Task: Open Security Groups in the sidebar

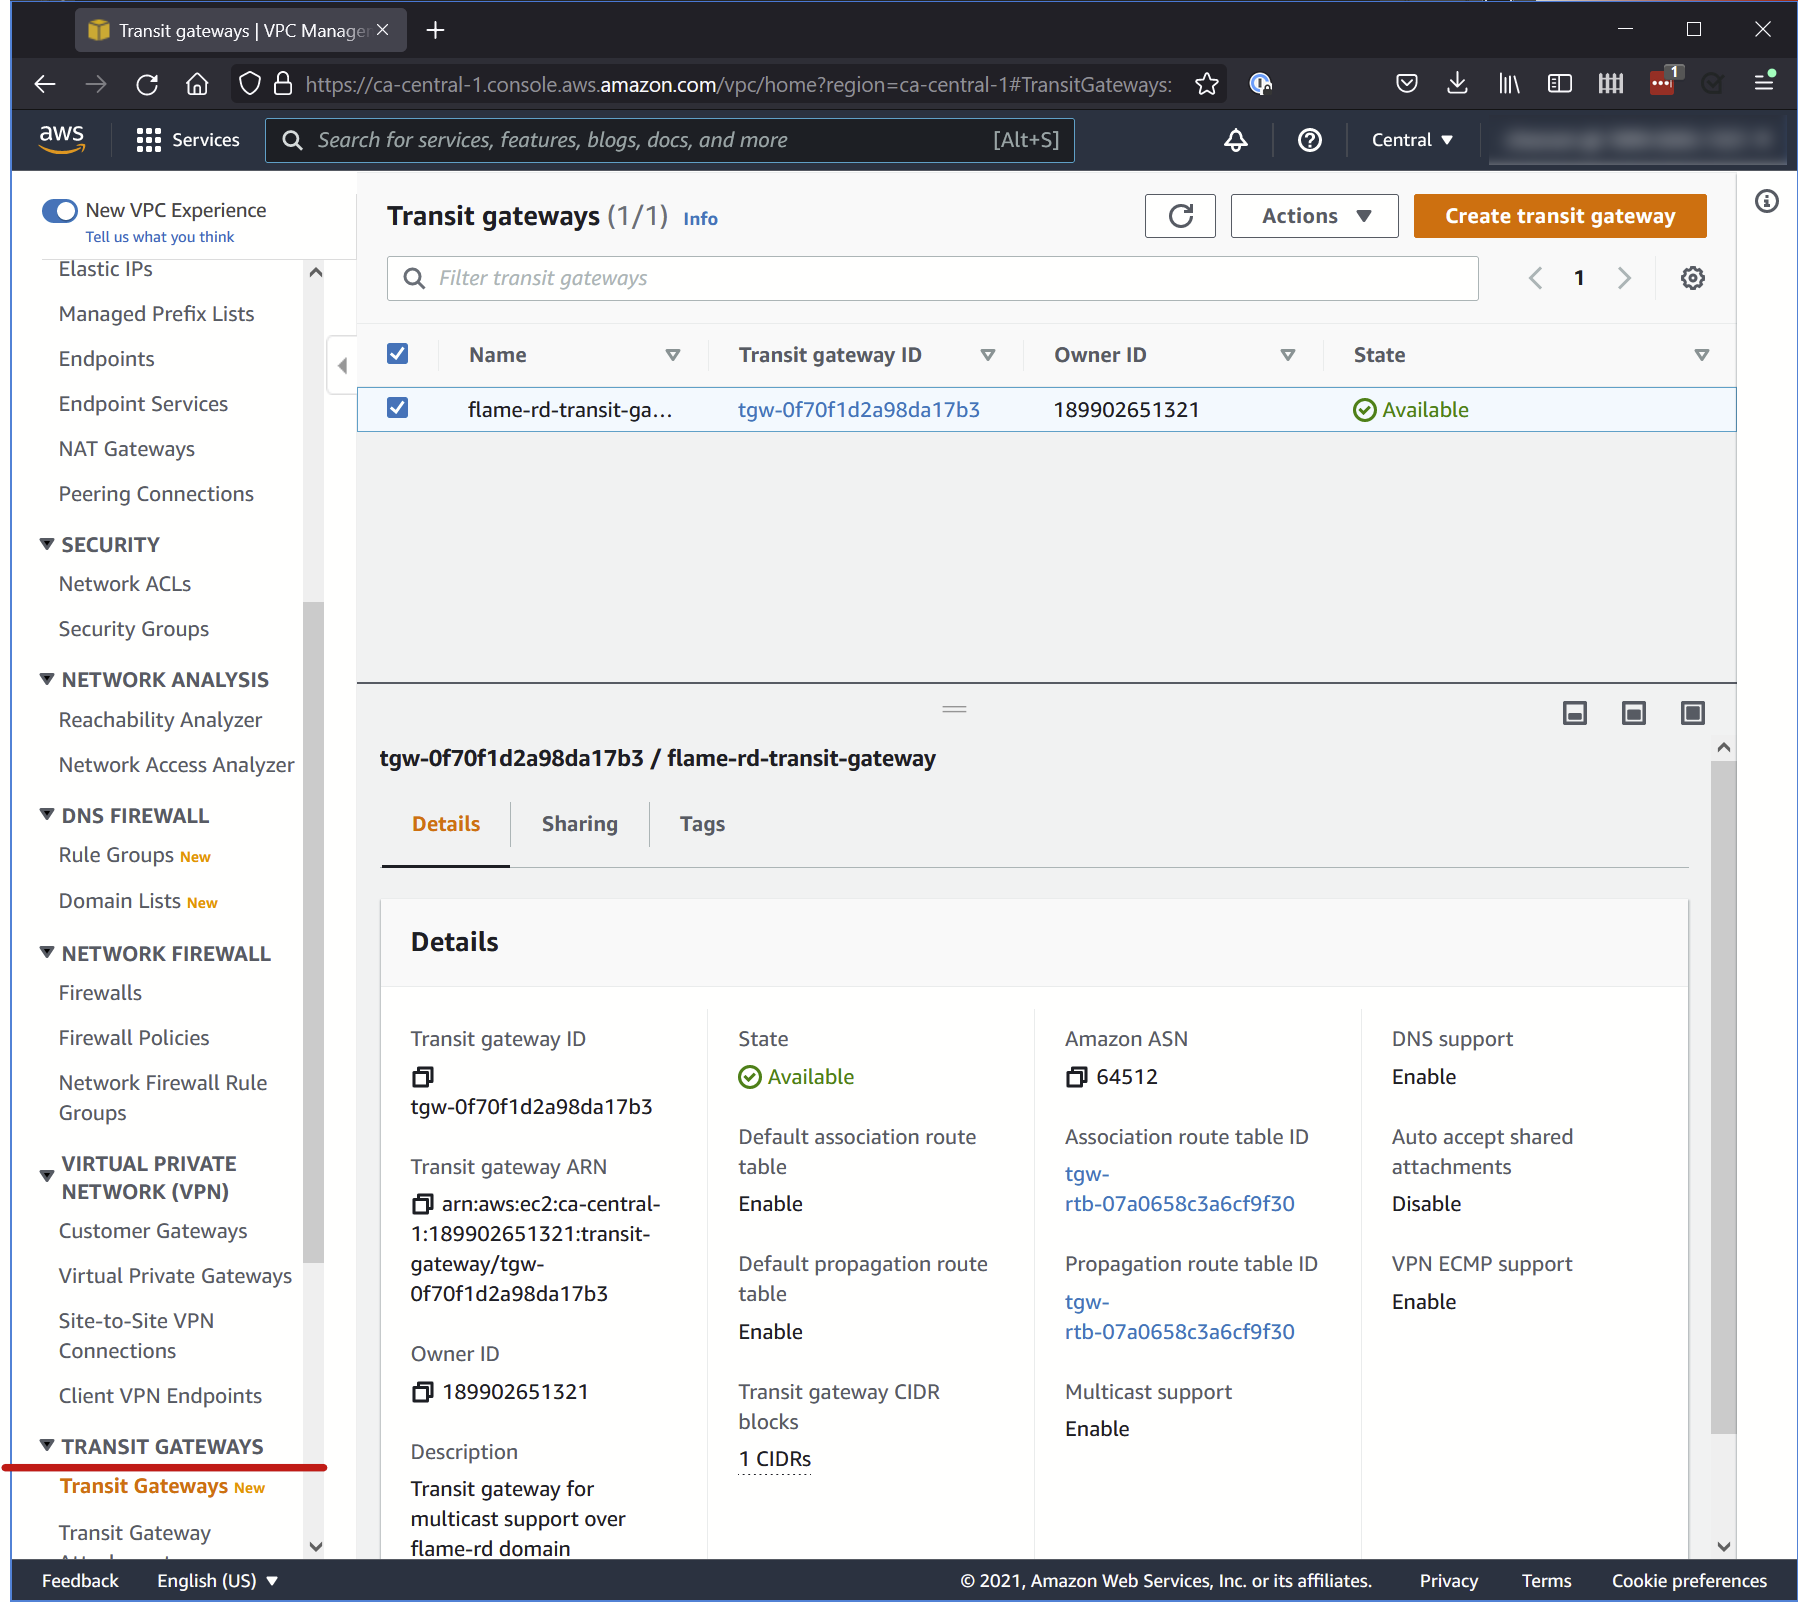Action: [x=134, y=629]
